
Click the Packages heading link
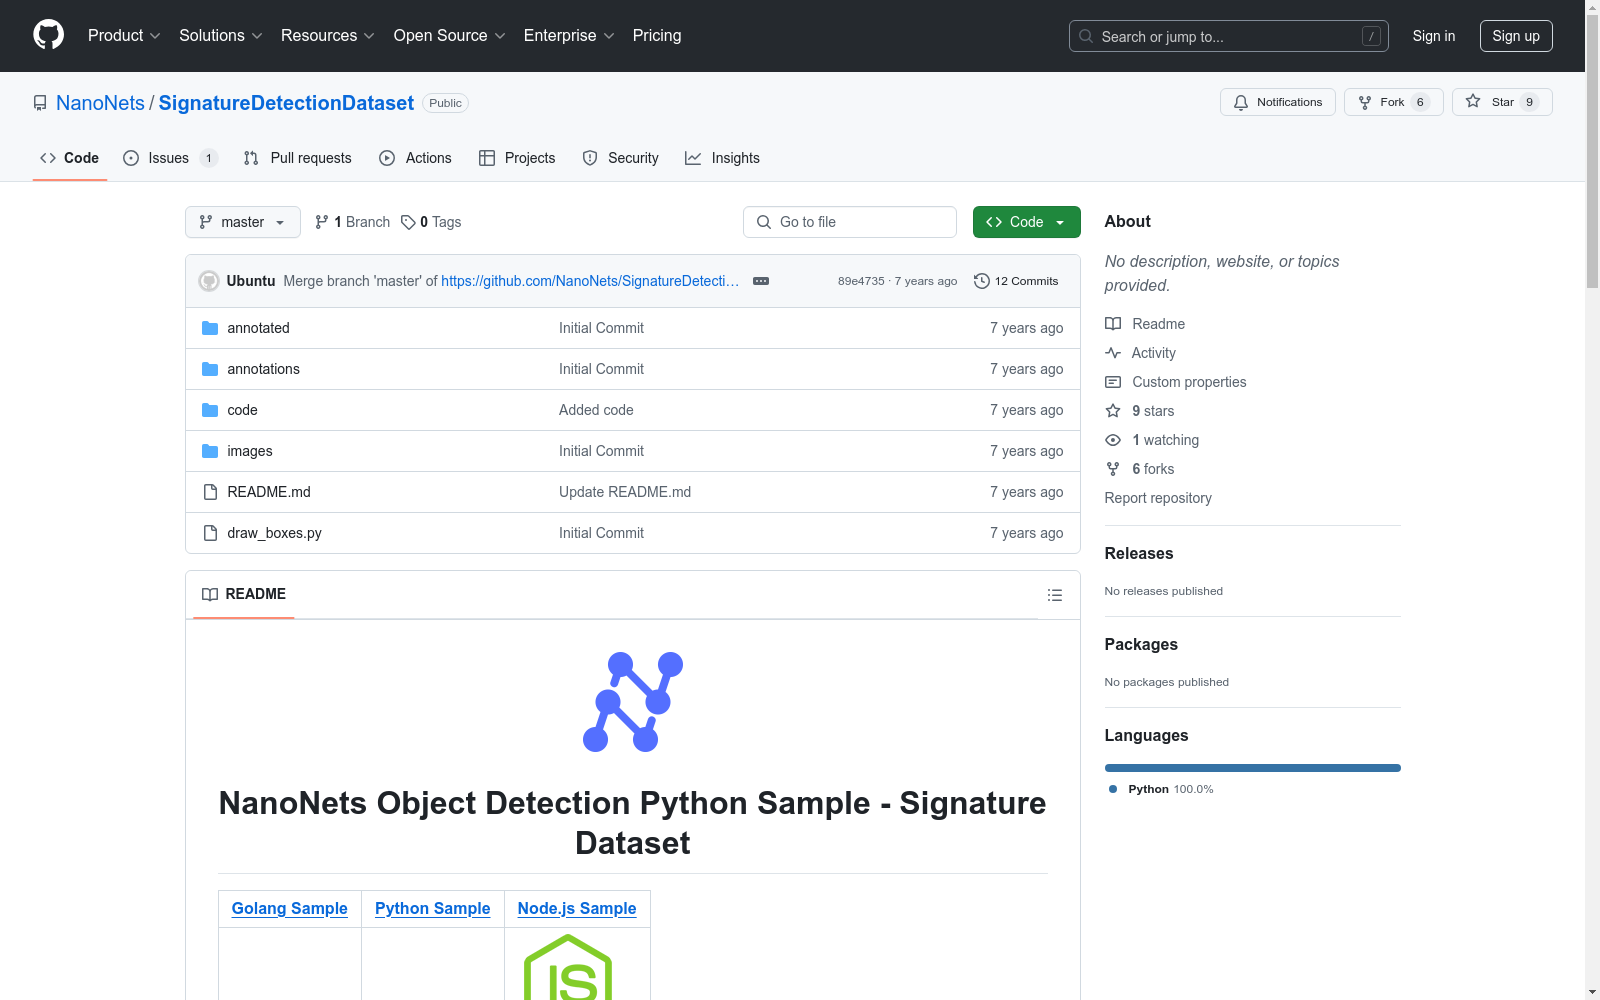pos(1141,644)
